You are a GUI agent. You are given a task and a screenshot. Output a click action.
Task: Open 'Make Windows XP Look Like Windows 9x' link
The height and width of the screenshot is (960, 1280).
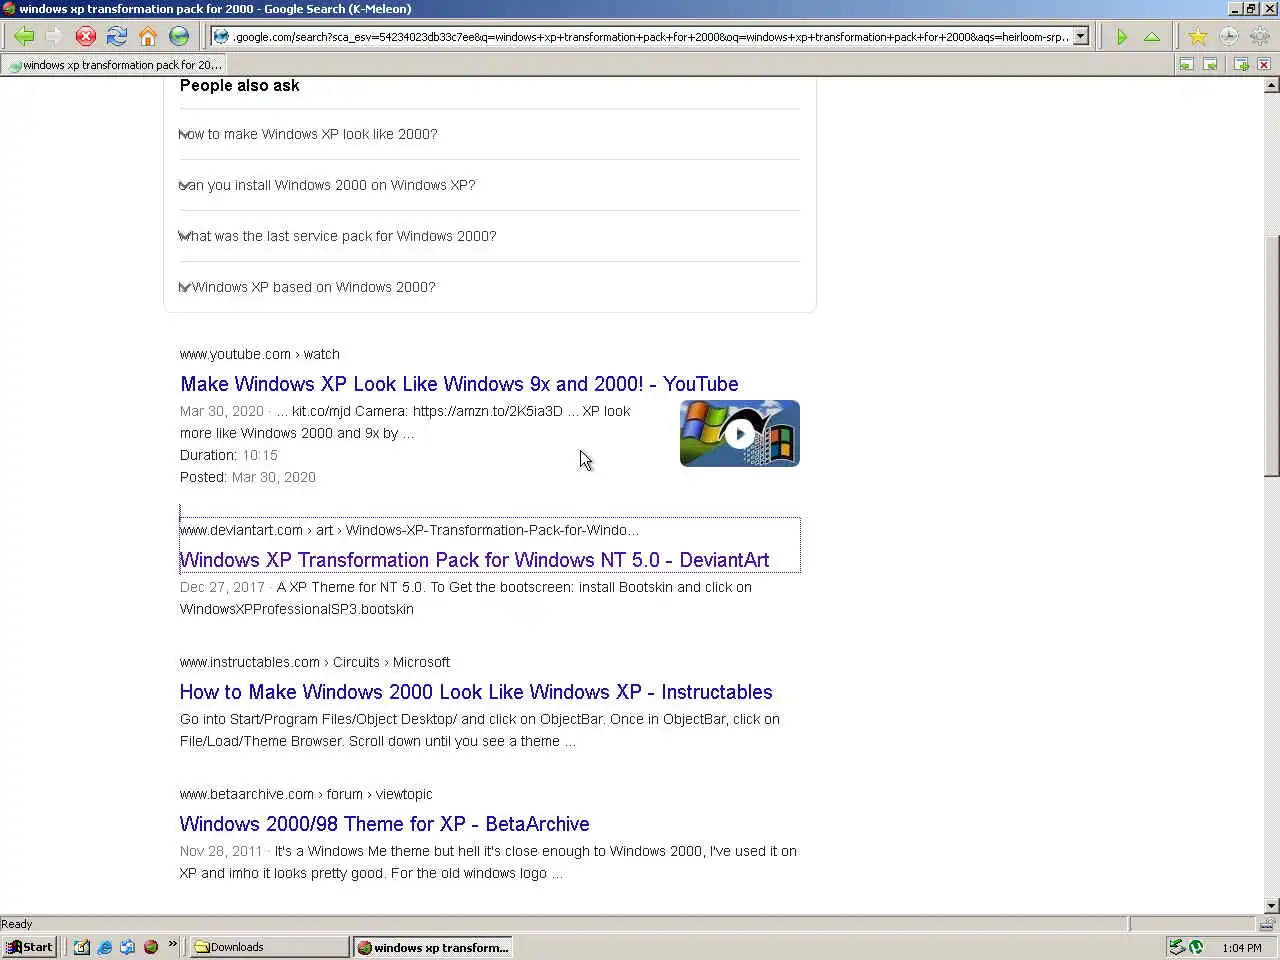tap(459, 384)
